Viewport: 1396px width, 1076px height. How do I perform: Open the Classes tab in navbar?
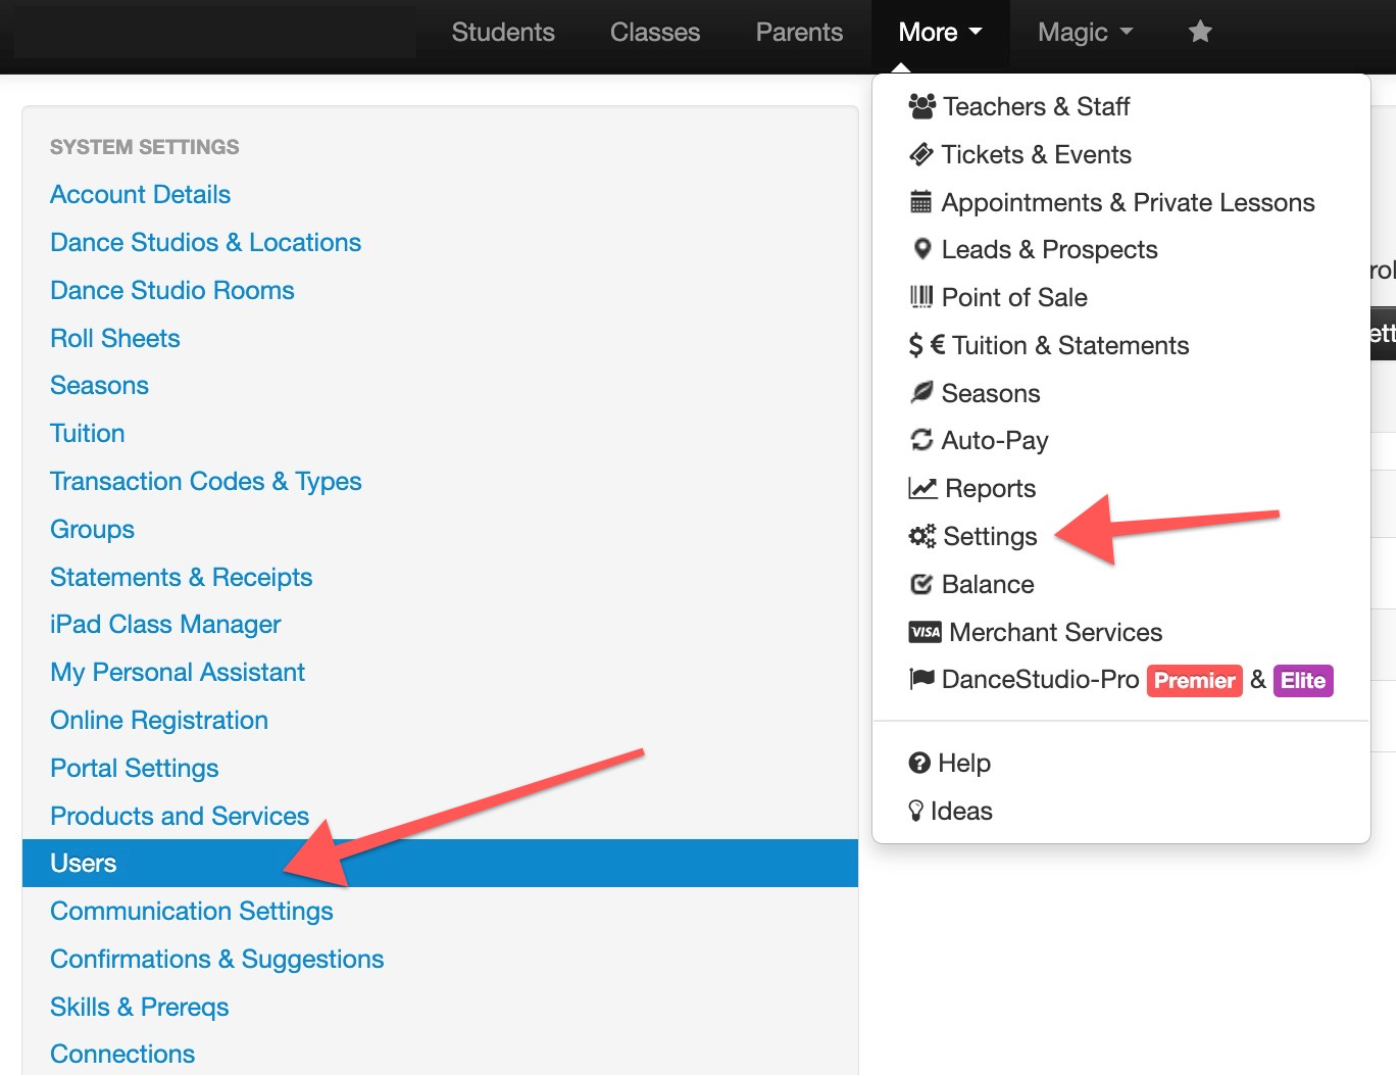coord(655,32)
